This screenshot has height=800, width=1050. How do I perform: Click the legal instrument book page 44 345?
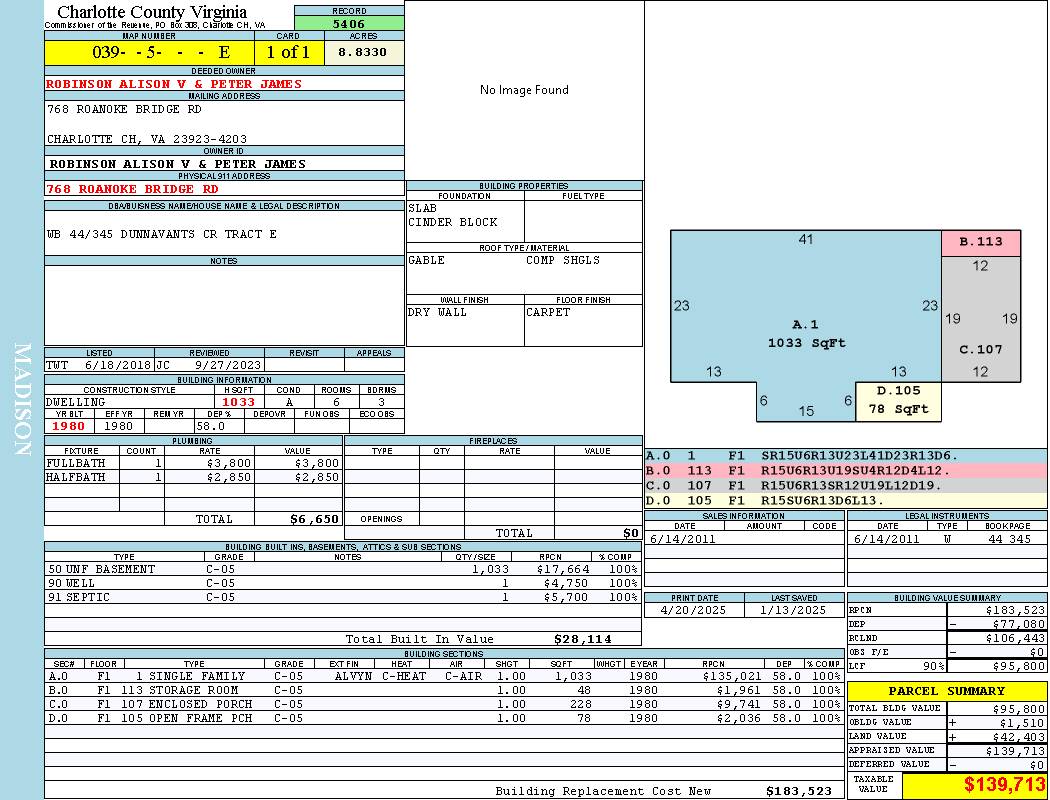pos(1009,539)
